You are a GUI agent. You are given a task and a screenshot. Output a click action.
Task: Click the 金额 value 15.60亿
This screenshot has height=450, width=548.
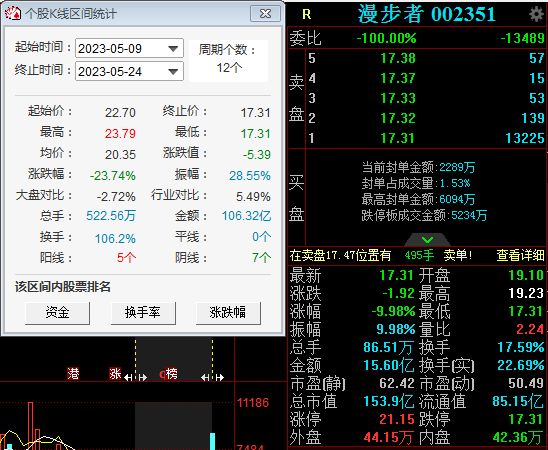point(389,365)
